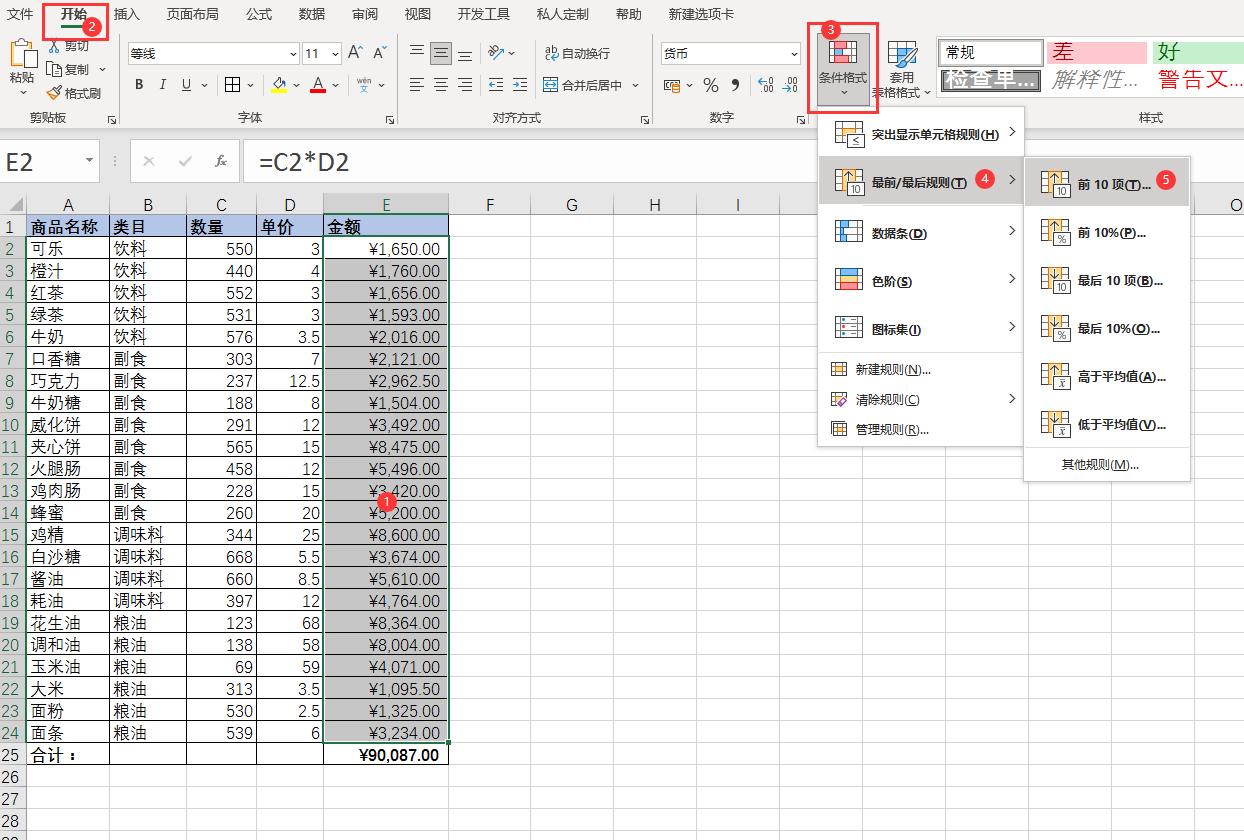1244x840 pixels.
Task: Open the font size dropdown showing 11
Action: coord(335,54)
